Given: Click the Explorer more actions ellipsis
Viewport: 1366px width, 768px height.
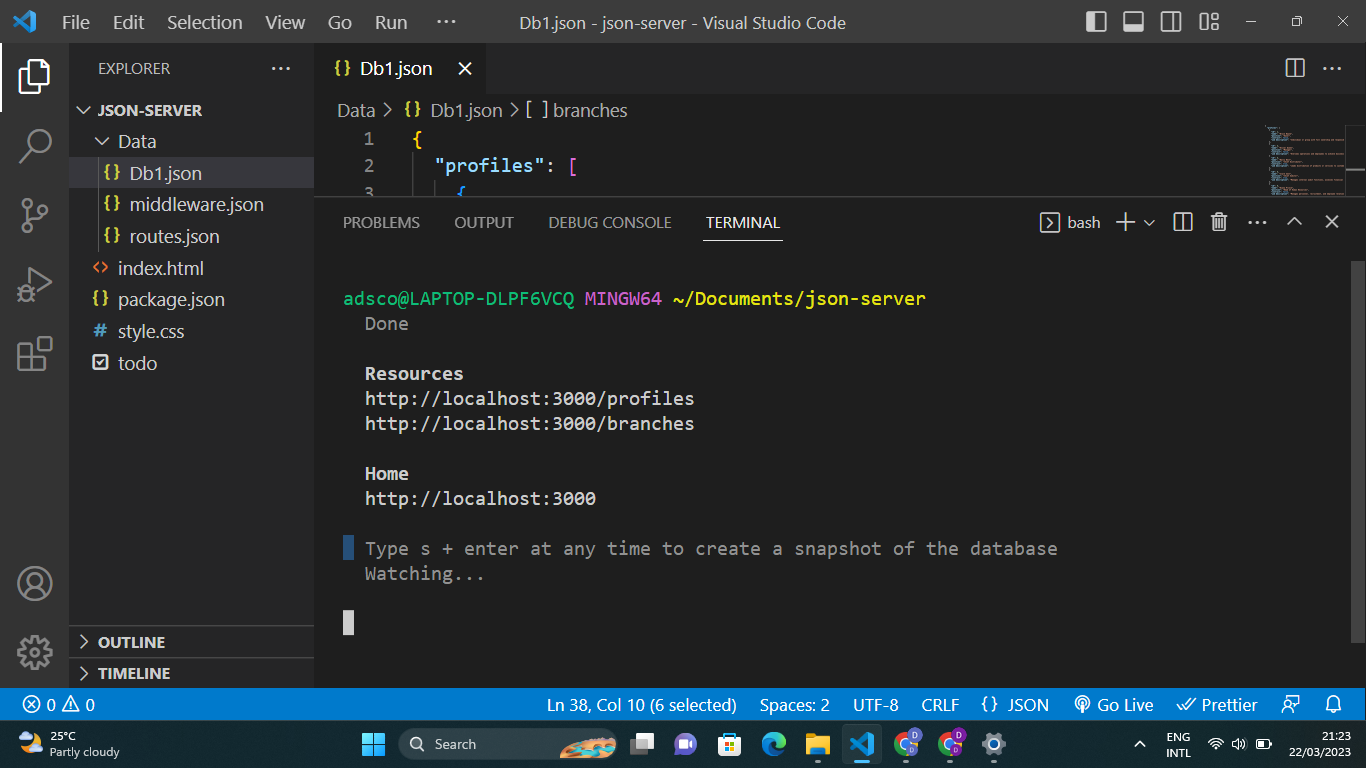Looking at the screenshot, I should (281, 69).
